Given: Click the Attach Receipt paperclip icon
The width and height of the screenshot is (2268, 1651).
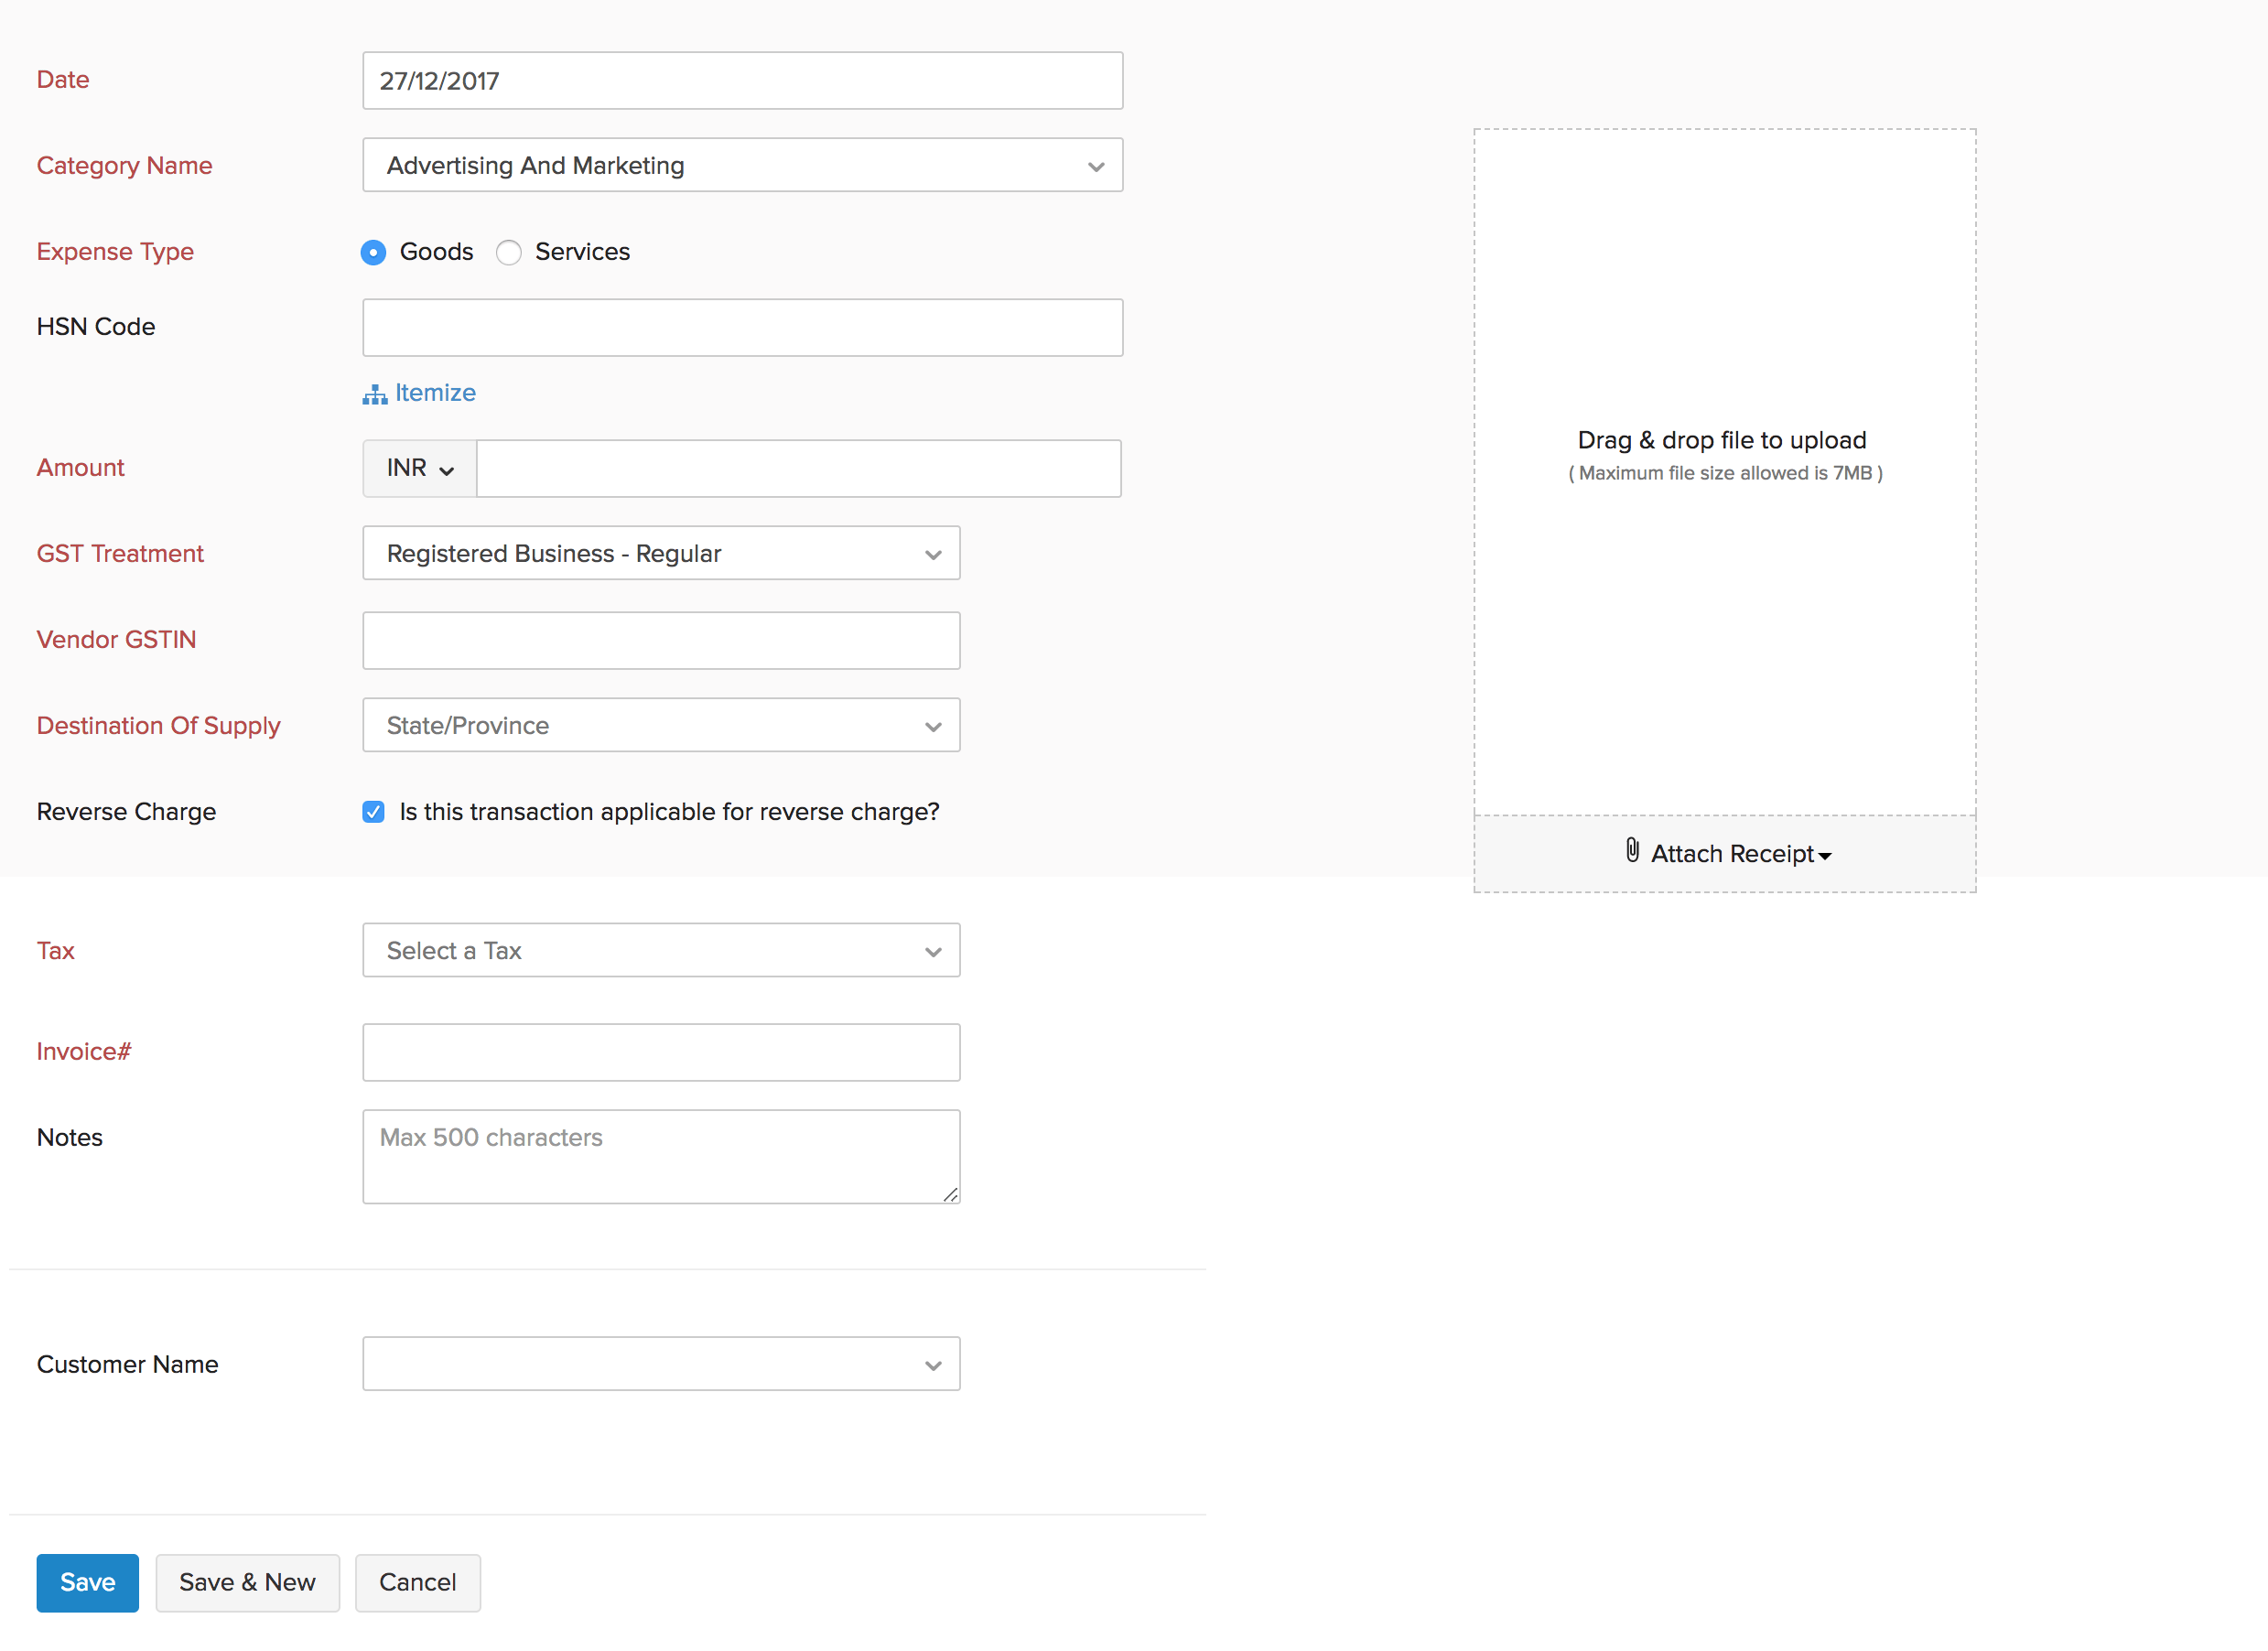Looking at the screenshot, I should tap(1633, 853).
